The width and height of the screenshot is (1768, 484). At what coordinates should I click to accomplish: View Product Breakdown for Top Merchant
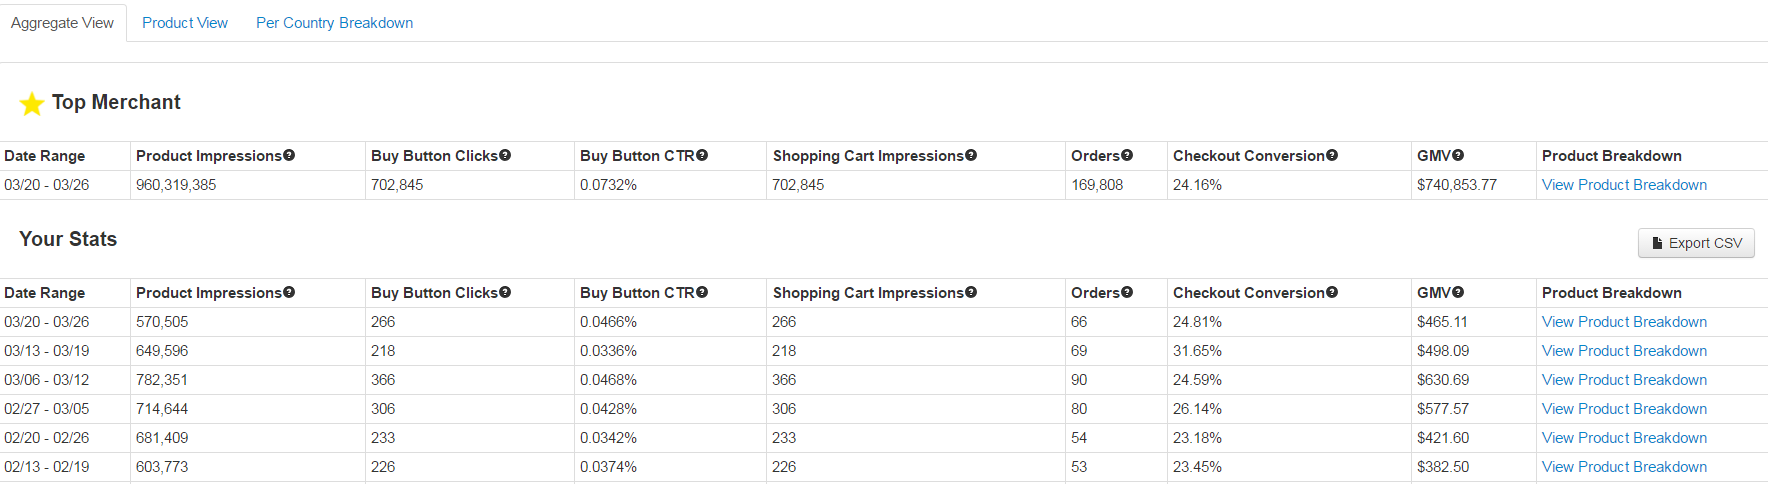(1624, 185)
